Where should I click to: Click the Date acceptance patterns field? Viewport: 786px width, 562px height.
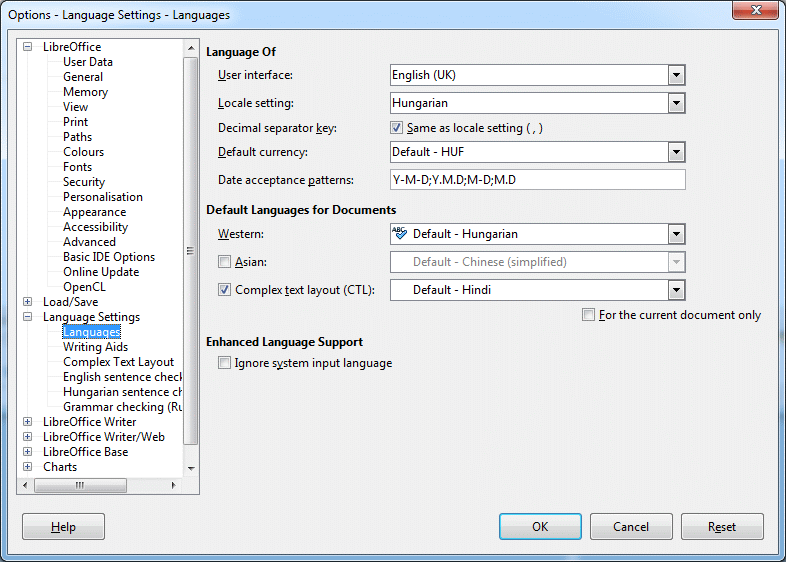click(537, 180)
